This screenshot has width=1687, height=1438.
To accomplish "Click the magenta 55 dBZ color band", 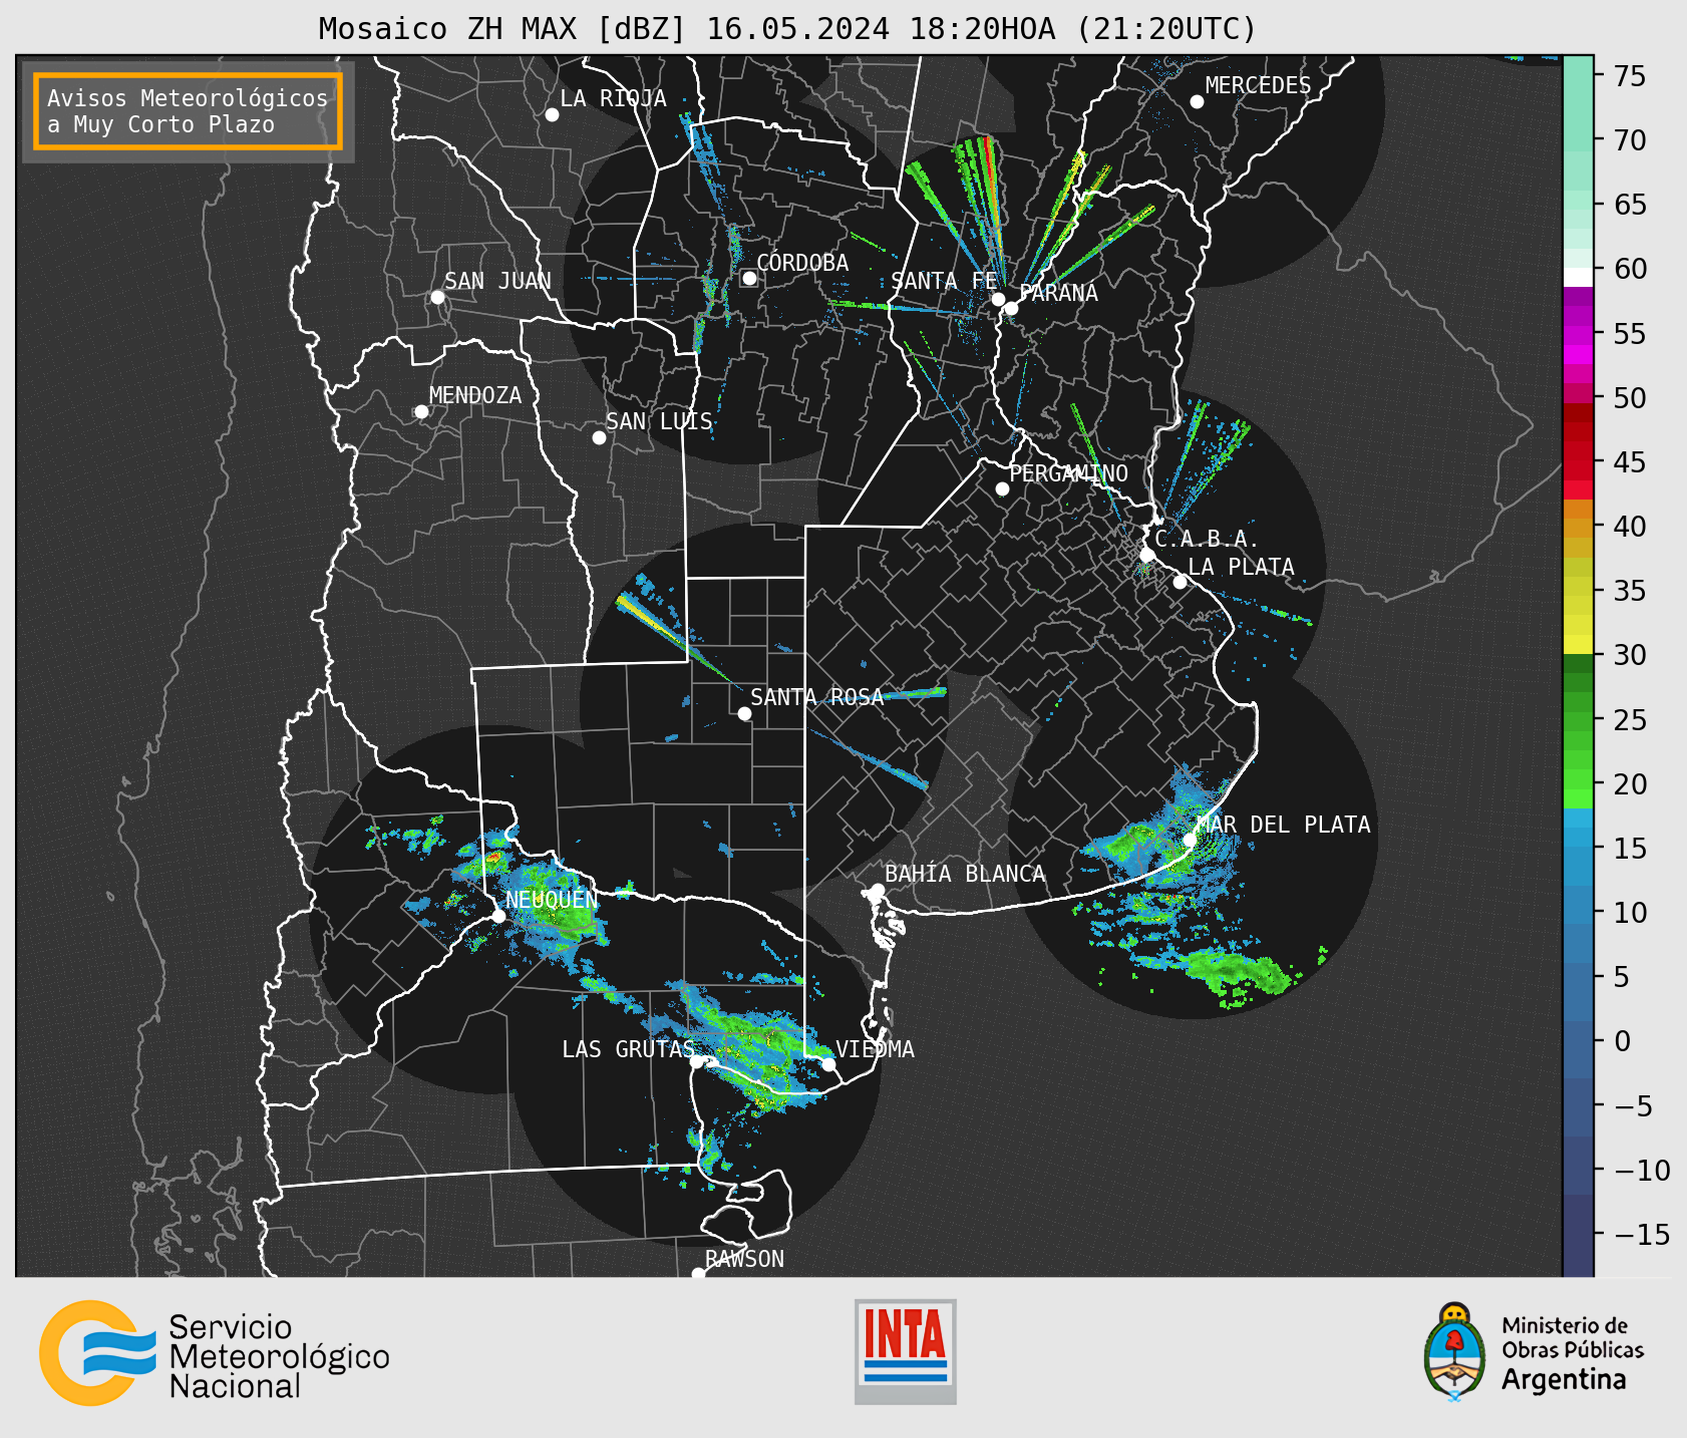I will [x=1577, y=333].
